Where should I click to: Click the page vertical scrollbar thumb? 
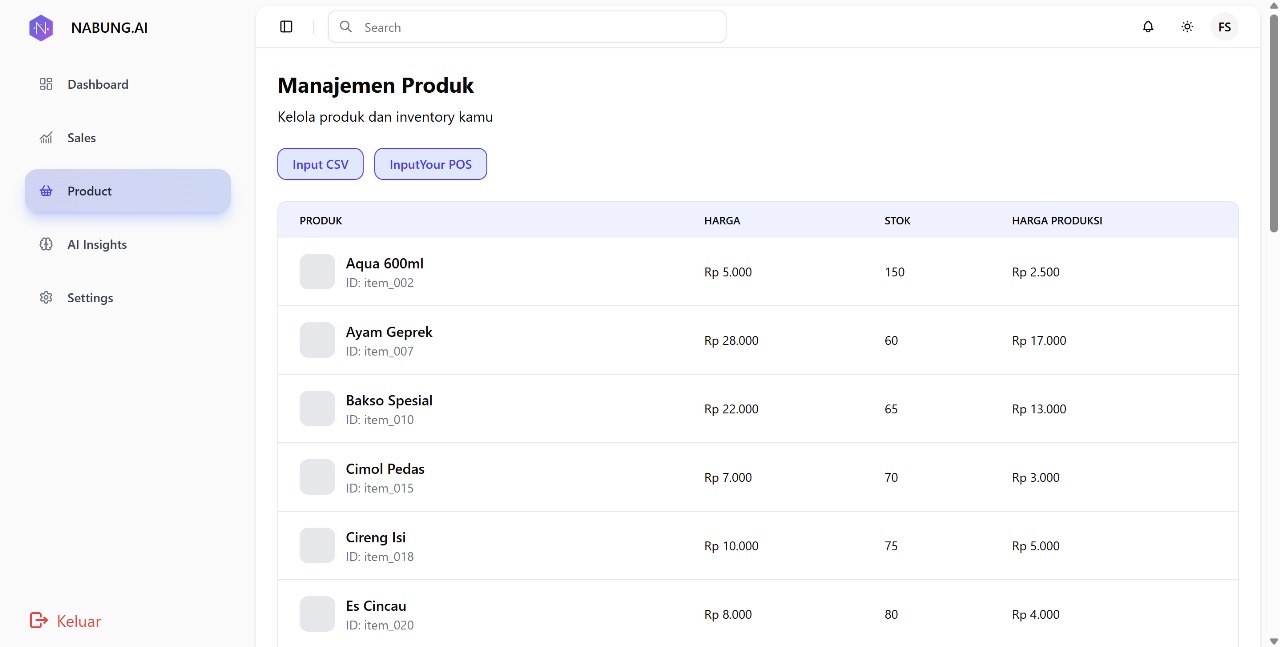[x=1273, y=120]
